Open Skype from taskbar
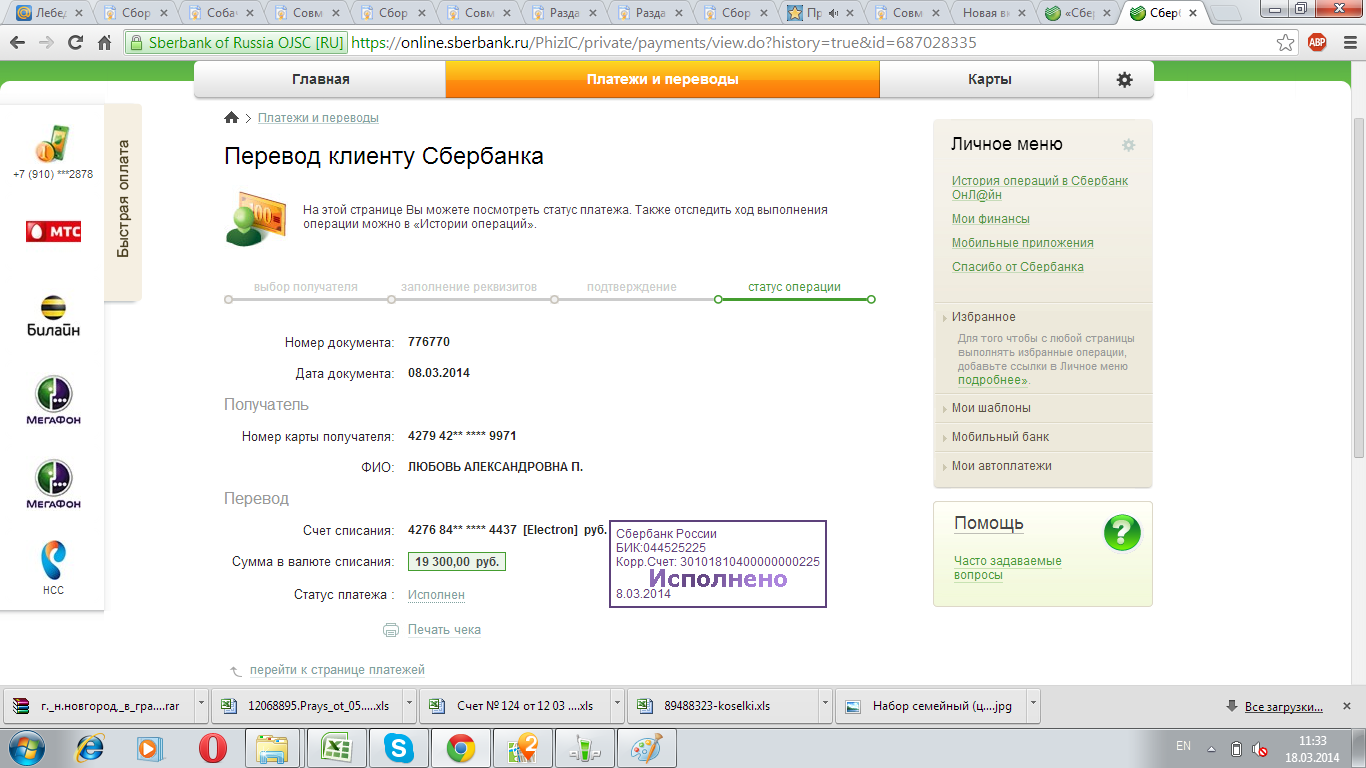 (x=399, y=748)
